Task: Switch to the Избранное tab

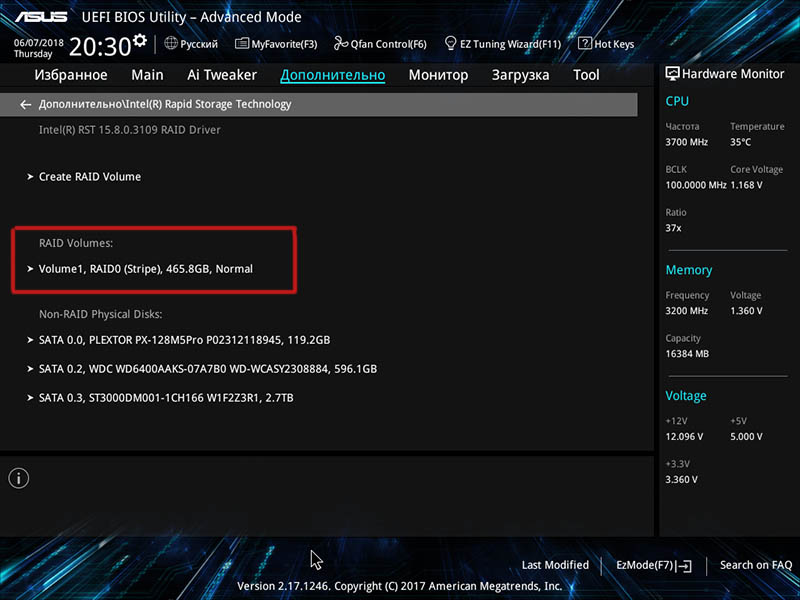Action: pos(71,75)
